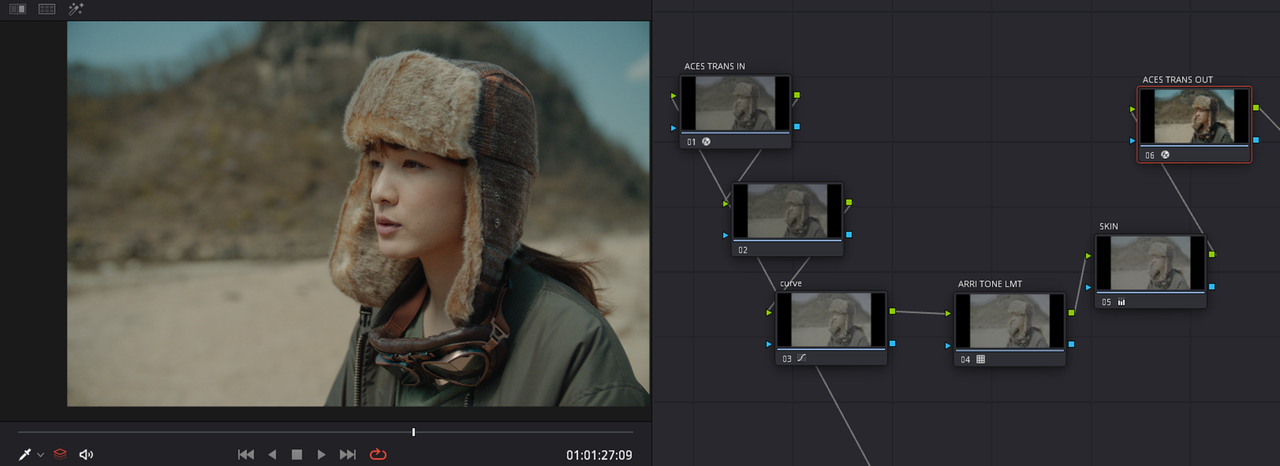Stop playback
This screenshot has height=466, width=1280.
pyautogui.click(x=297, y=454)
